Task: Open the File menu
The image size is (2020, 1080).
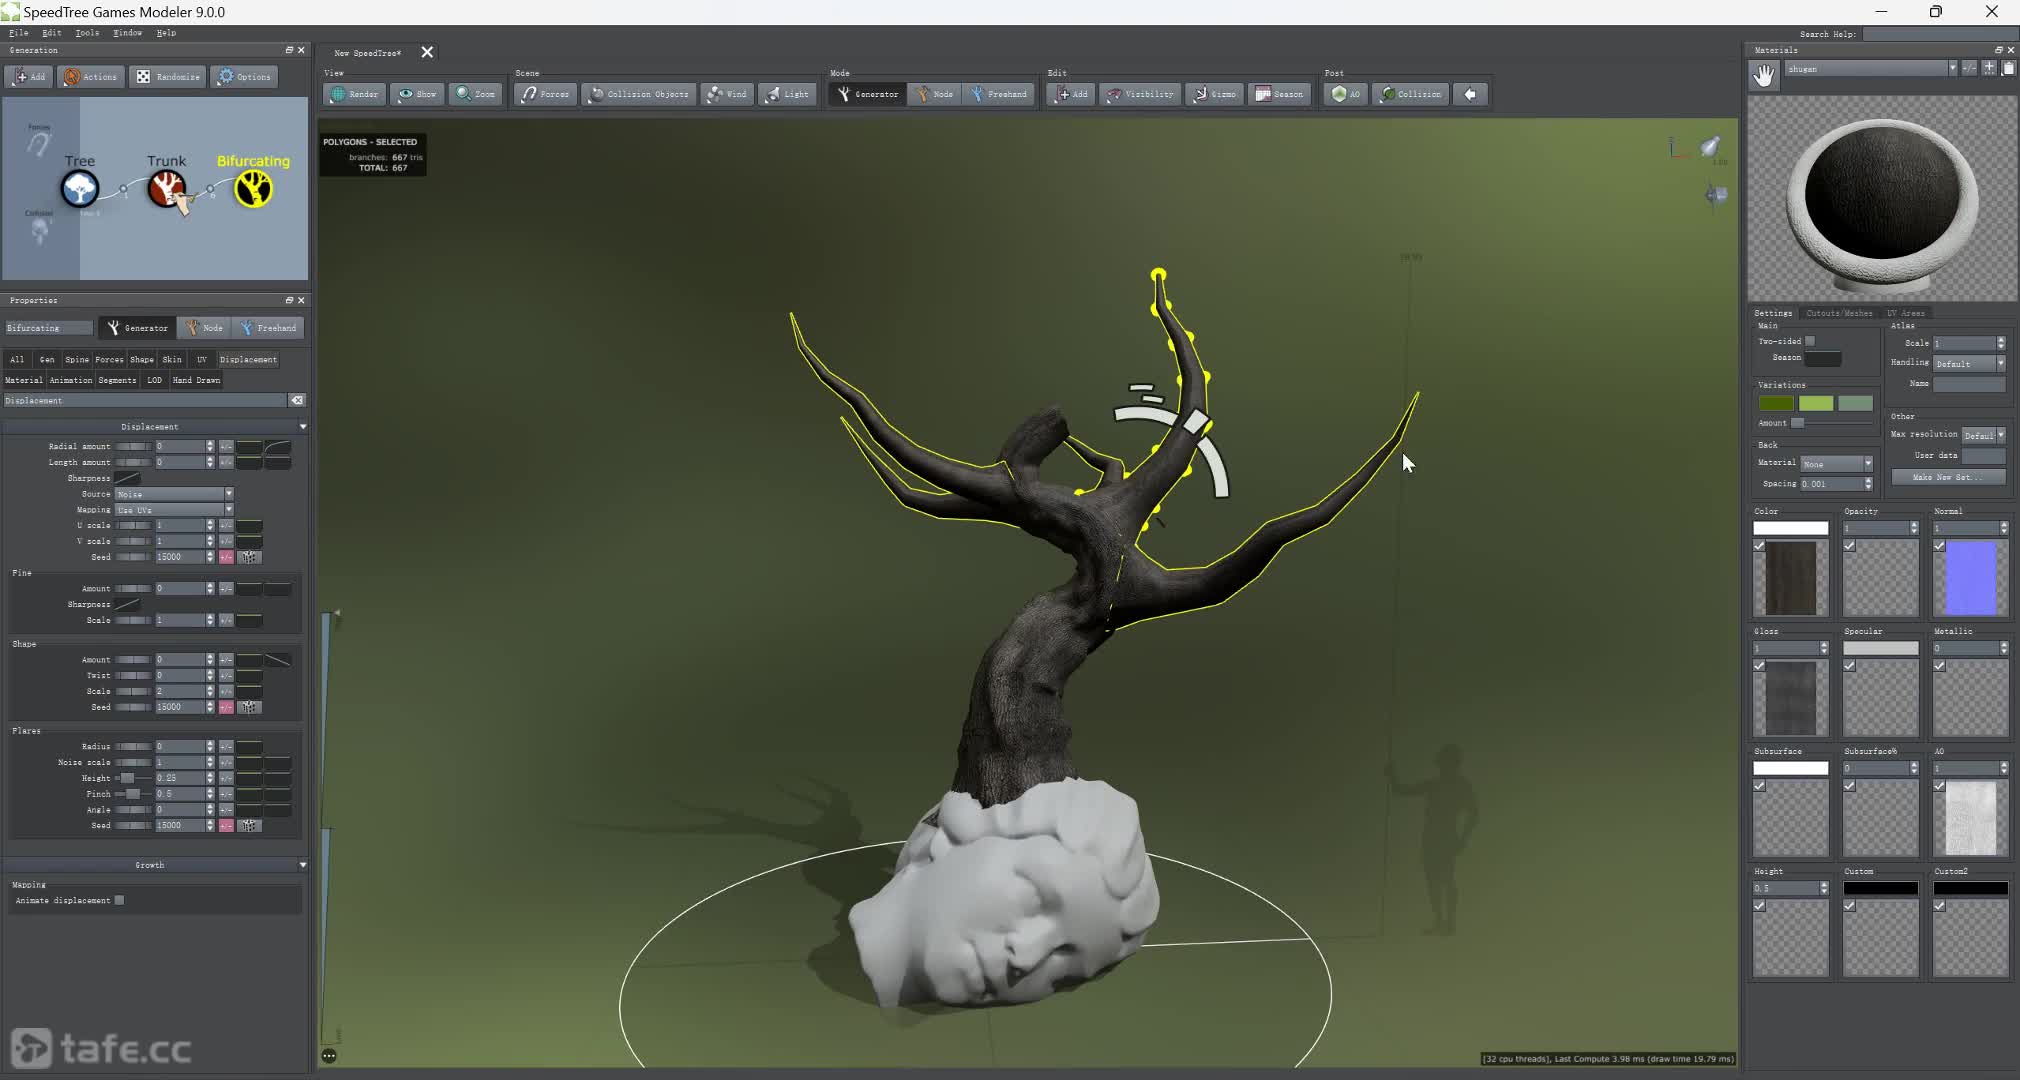Action: click(18, 33)
